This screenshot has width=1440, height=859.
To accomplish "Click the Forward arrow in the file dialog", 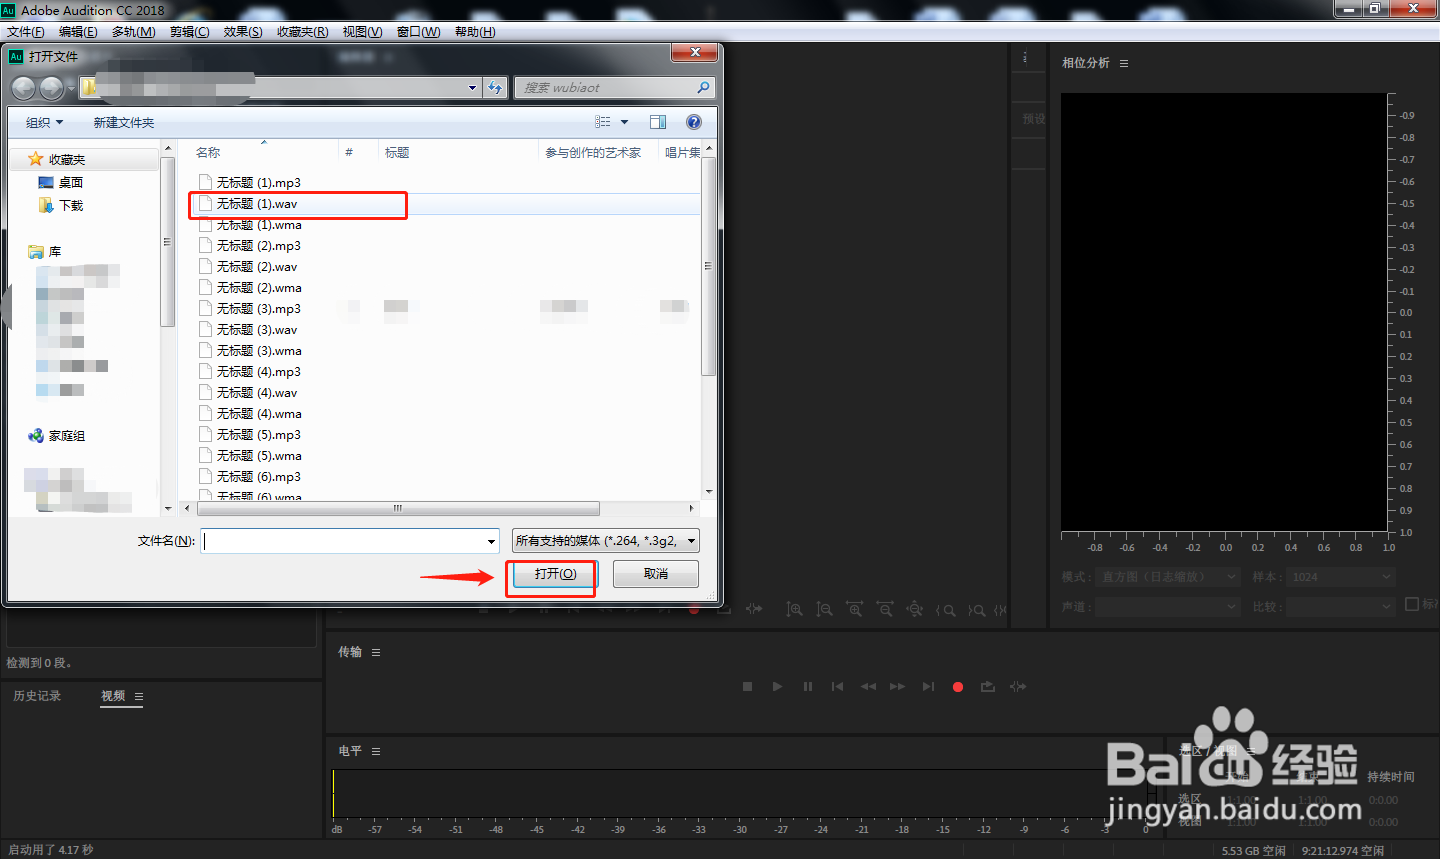I will point(51,88).
